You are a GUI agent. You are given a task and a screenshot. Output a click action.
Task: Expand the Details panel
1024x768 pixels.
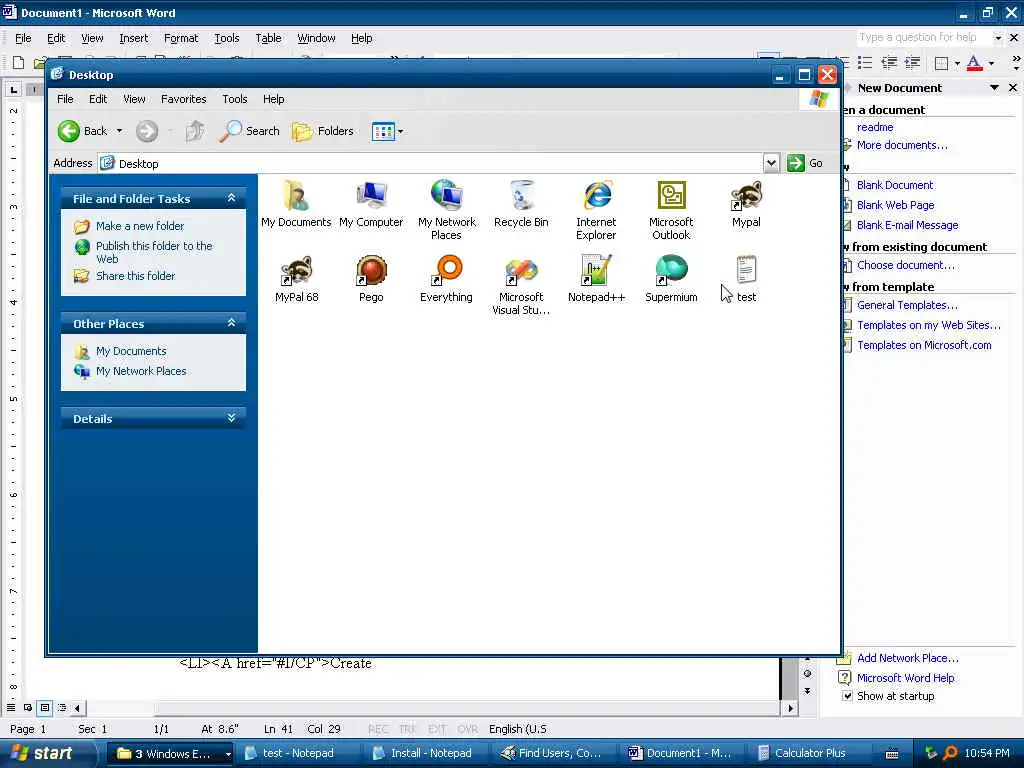tap(231, 418)
